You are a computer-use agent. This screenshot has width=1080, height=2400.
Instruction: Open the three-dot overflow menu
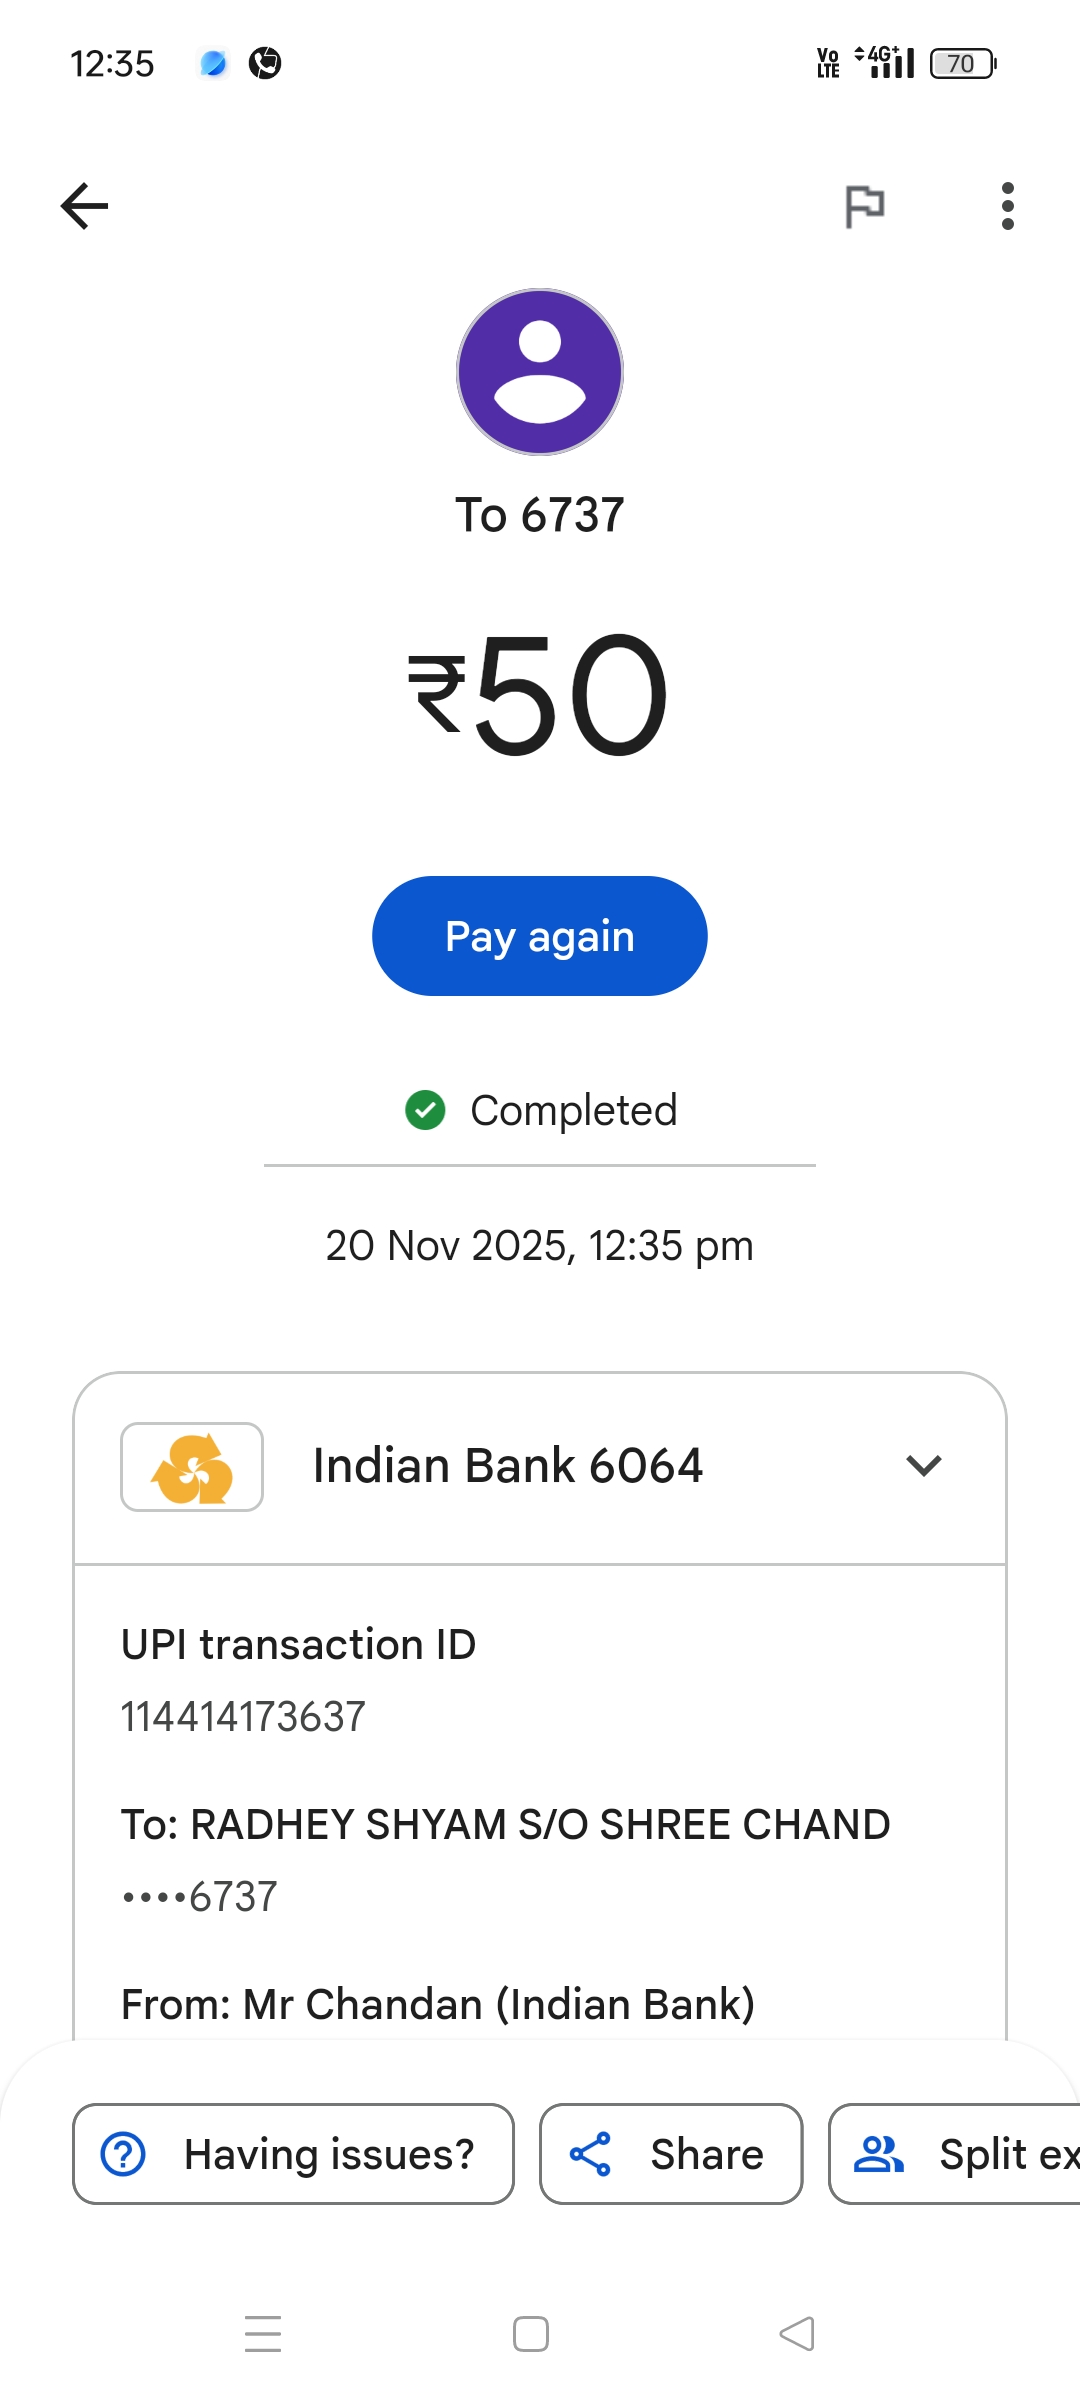pos(1007,206)
